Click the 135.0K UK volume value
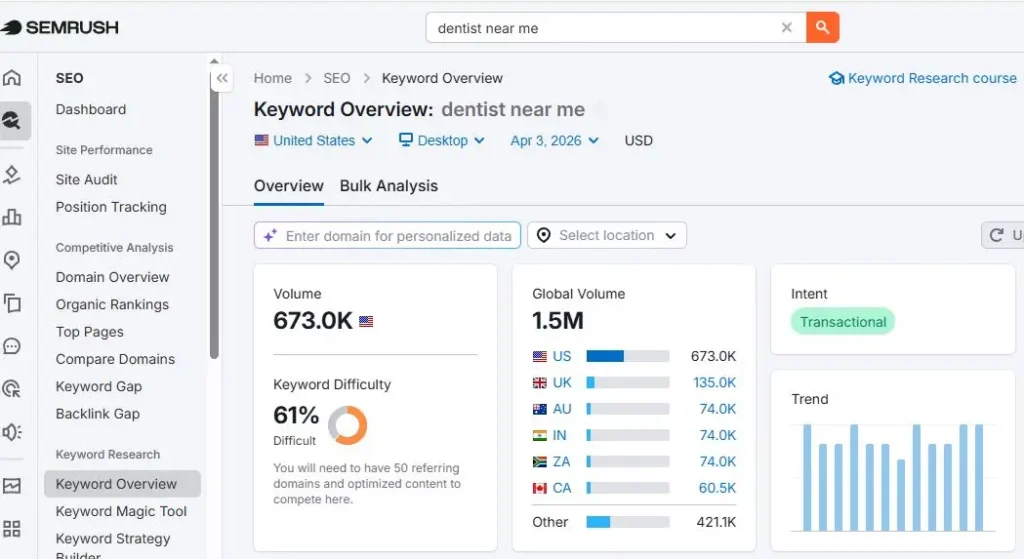Image resolution: width=1024 pixels, height=559 pixels. (714, 383)
